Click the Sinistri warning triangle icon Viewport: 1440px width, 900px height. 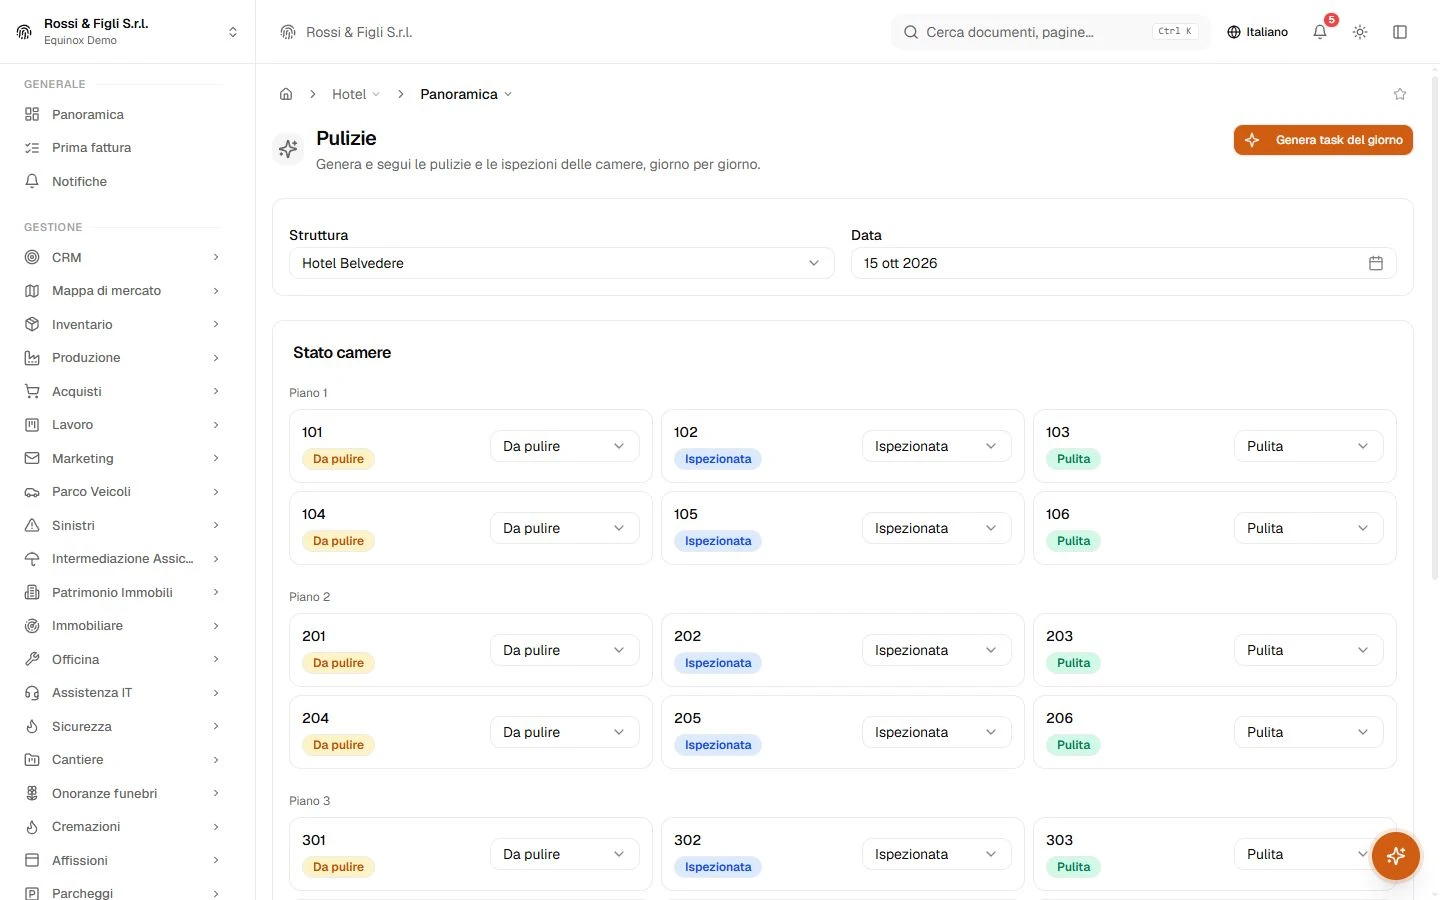[32, 525]
